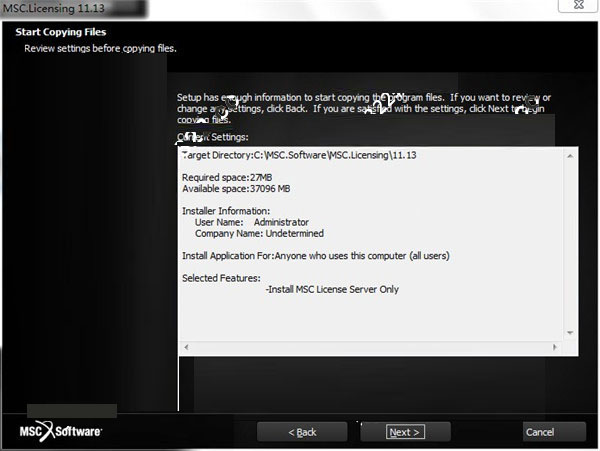
Task: Click '-Install MSC License Server Only' text
Action: pos(332,290)
